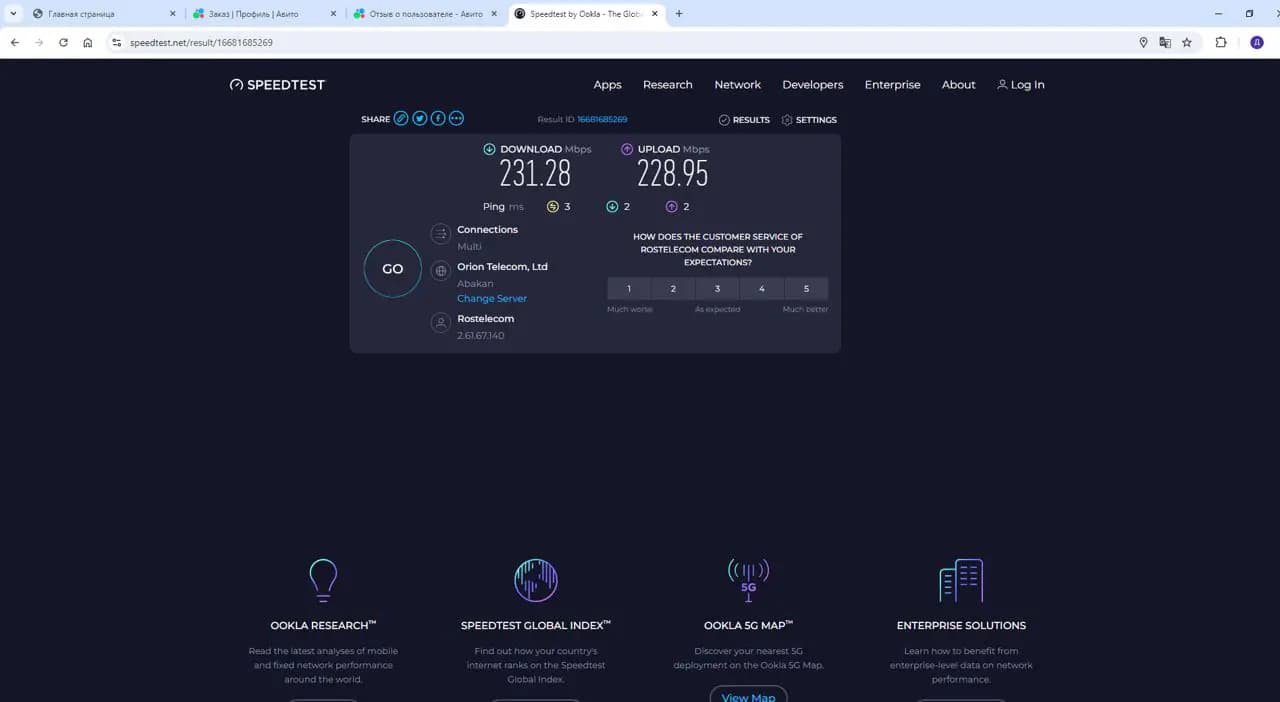Open the Research menu
1280x702 pixels.
[668, 85]
